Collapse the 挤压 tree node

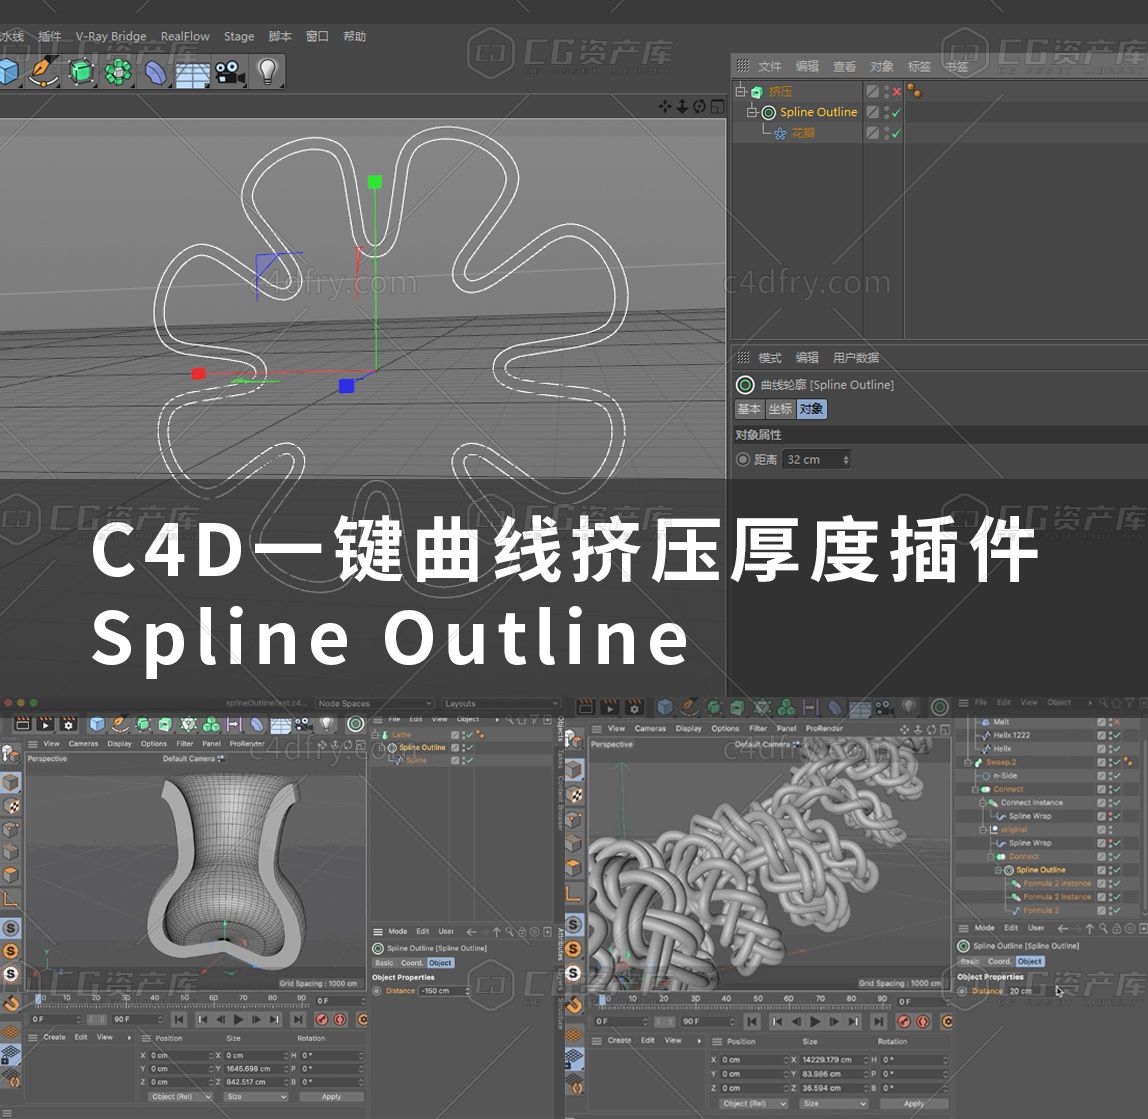click(740, 92)
